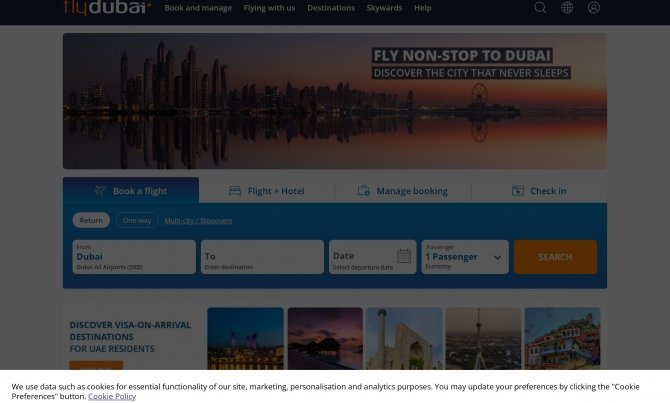The height and width of the screenshot is (403, 670).
Task: Open the Cookie Policy link
Action: coord(112,396)
